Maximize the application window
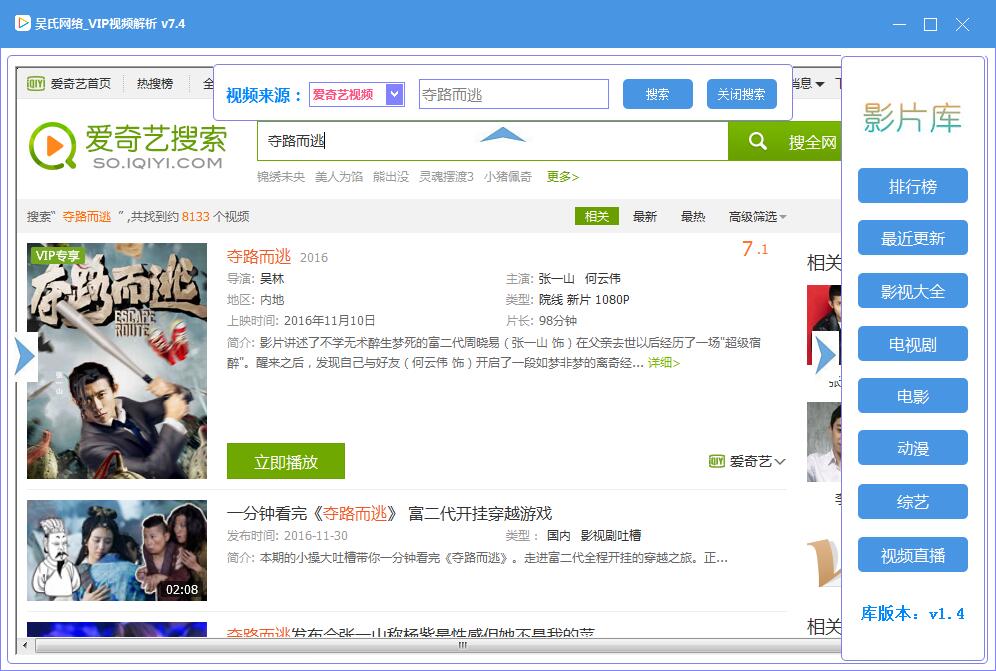Screen dimensions: 996x671 (x=931, y=24)
